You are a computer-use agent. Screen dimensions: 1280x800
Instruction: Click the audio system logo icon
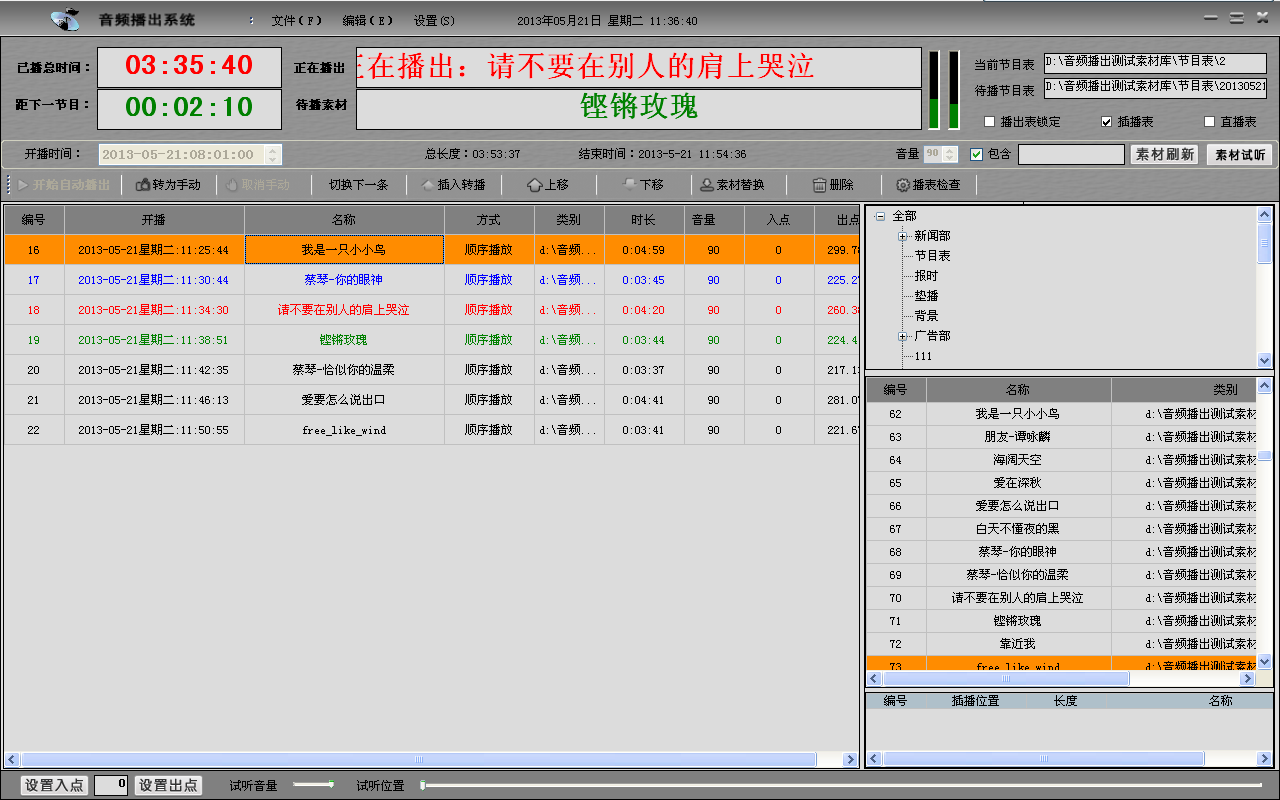click(65, 20)
